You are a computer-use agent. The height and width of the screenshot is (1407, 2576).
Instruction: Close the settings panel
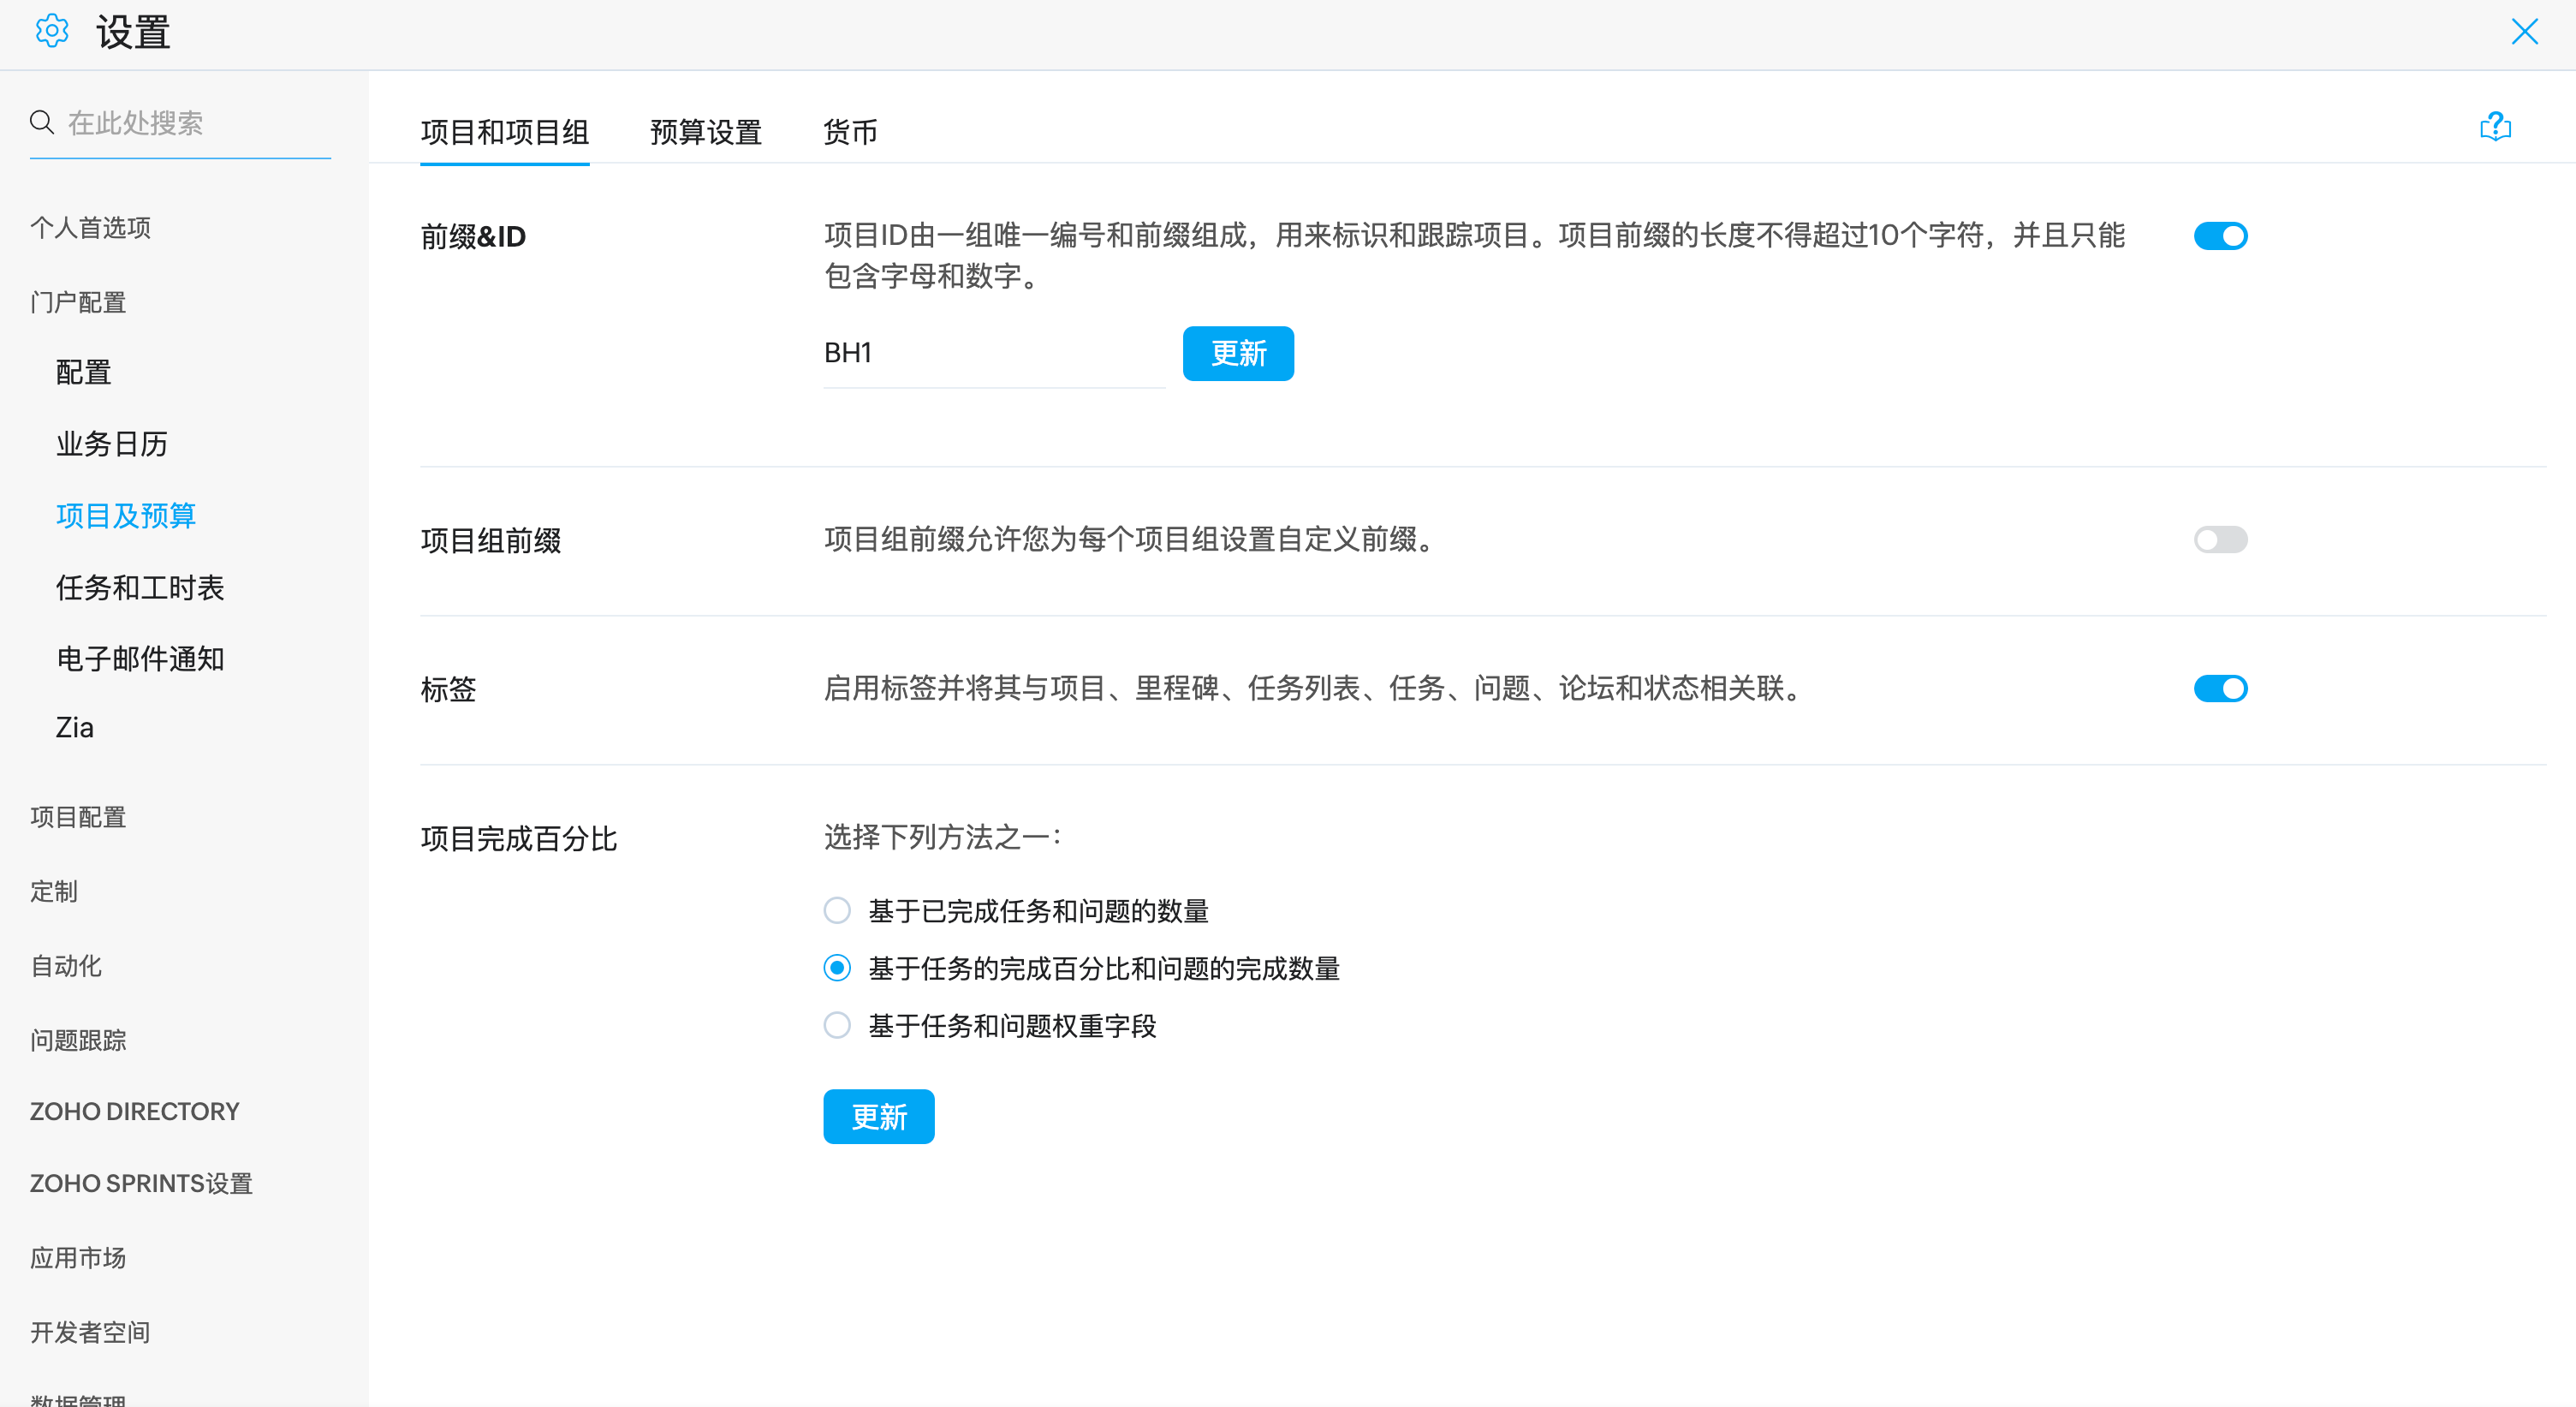pyautogui.click(x=2524, y=32)
